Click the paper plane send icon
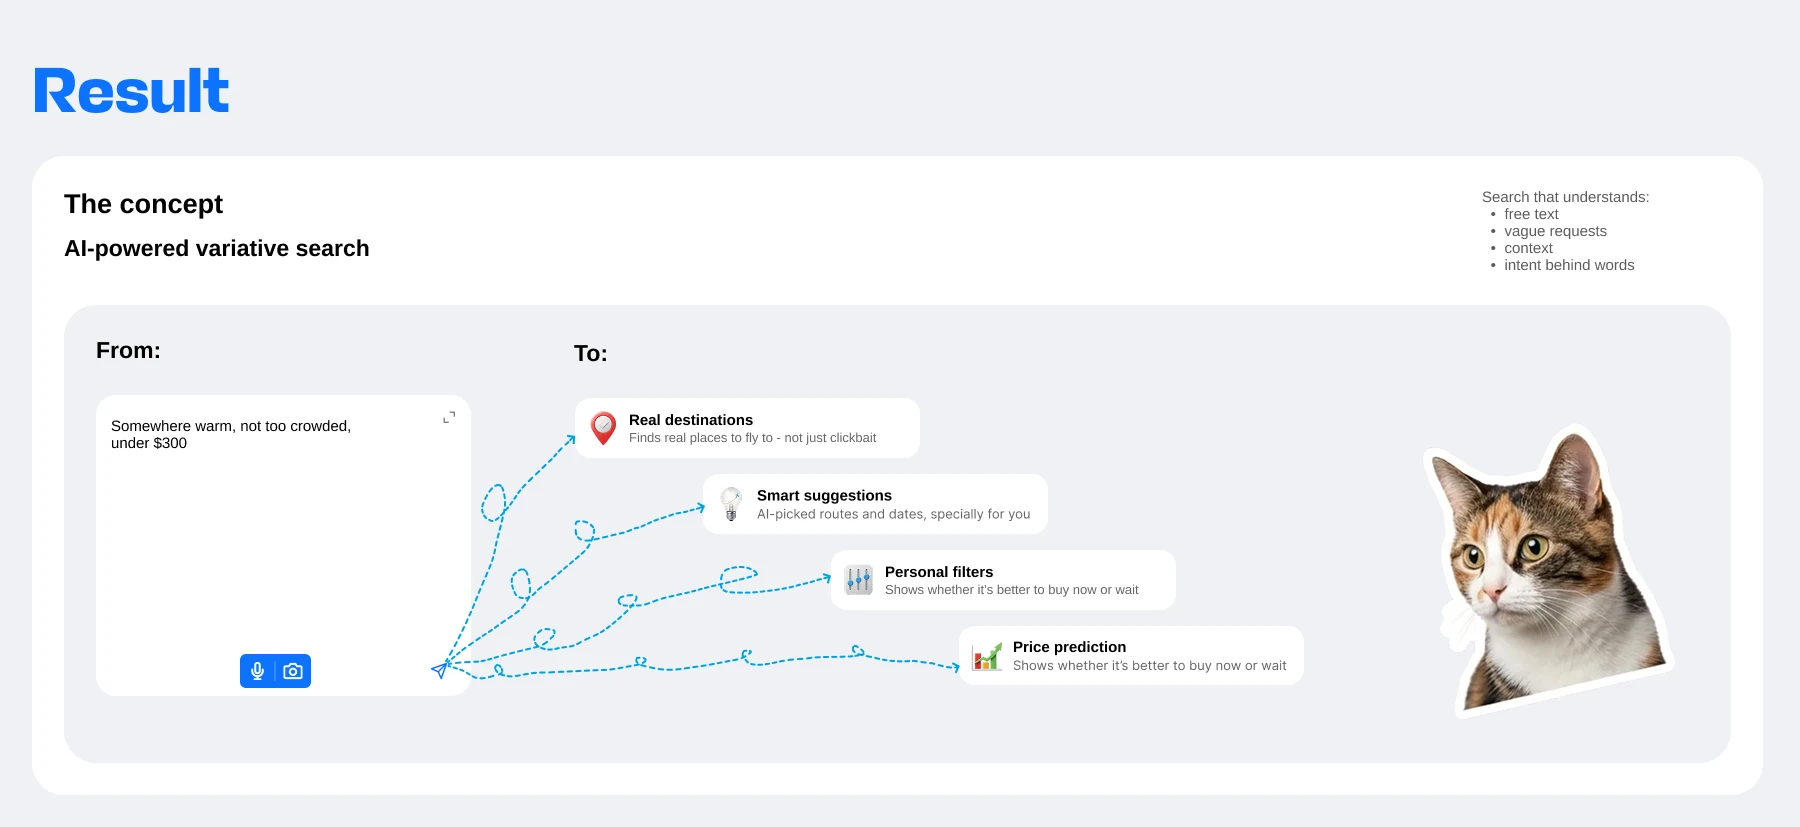This screenshot has height=827, width=1800. click(440, 669)
